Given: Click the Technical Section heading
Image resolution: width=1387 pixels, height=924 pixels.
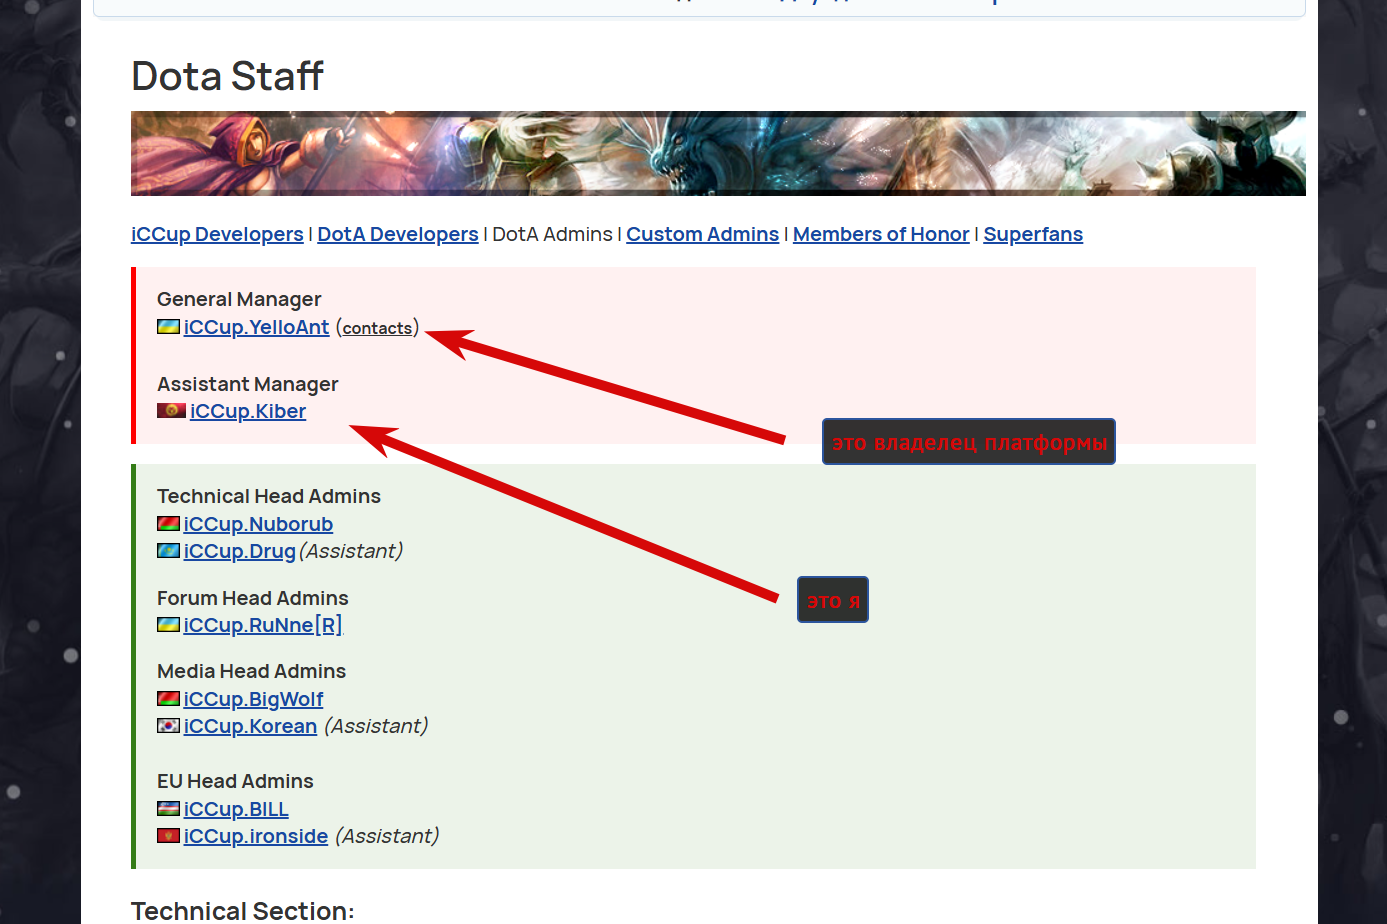Looking at the screenshot, I should (x=243, y=911).
